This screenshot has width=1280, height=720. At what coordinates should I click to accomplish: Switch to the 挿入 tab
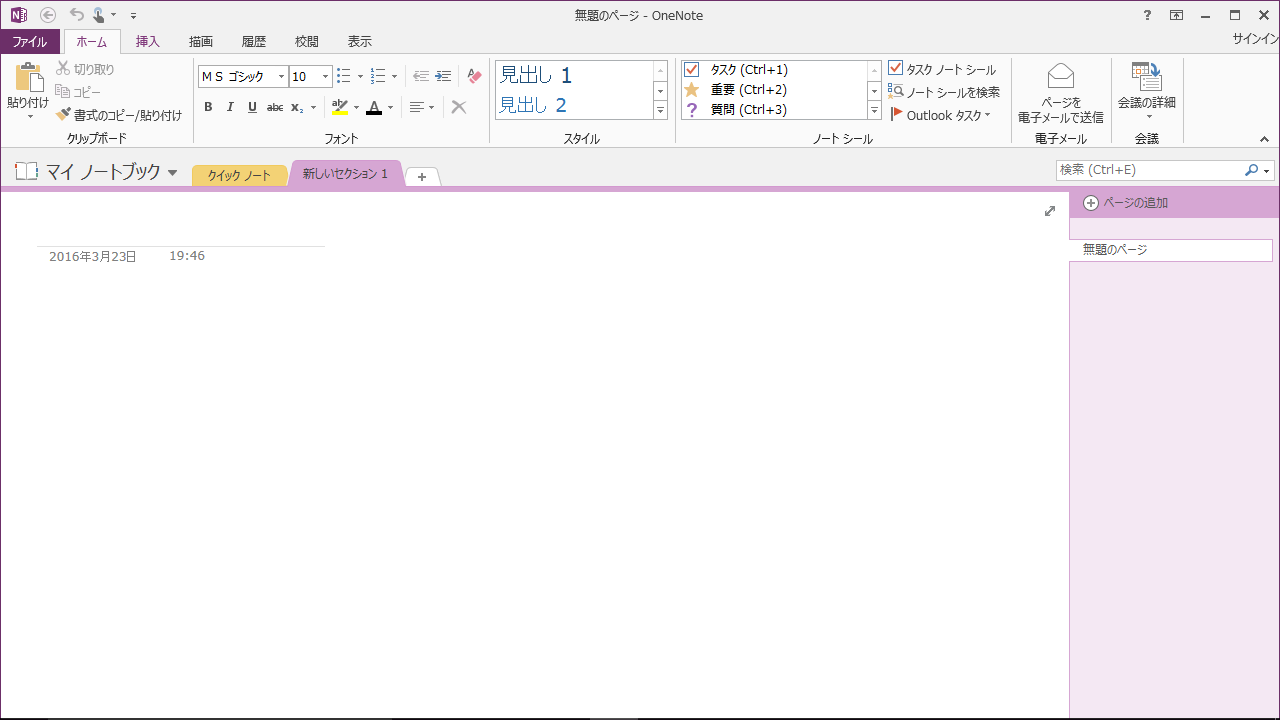coord(148,42)
